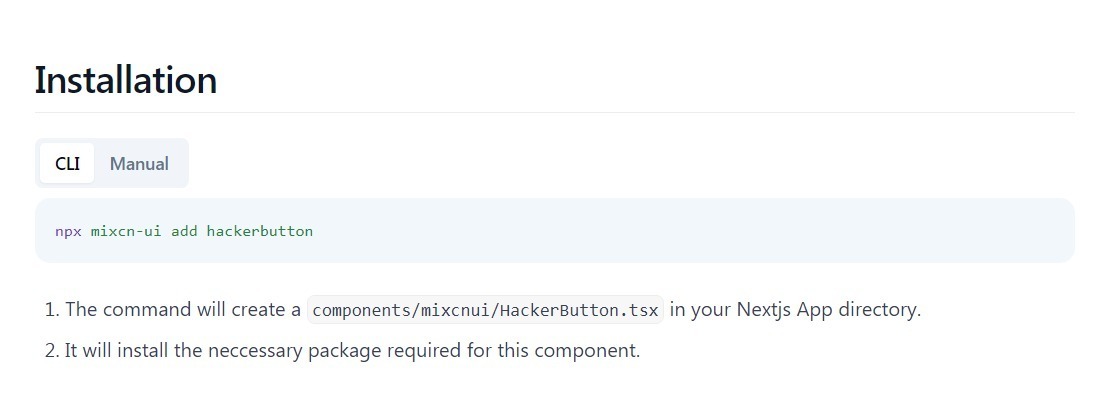
Task: Click empty area of the code block
Action: tap(700, 231)
